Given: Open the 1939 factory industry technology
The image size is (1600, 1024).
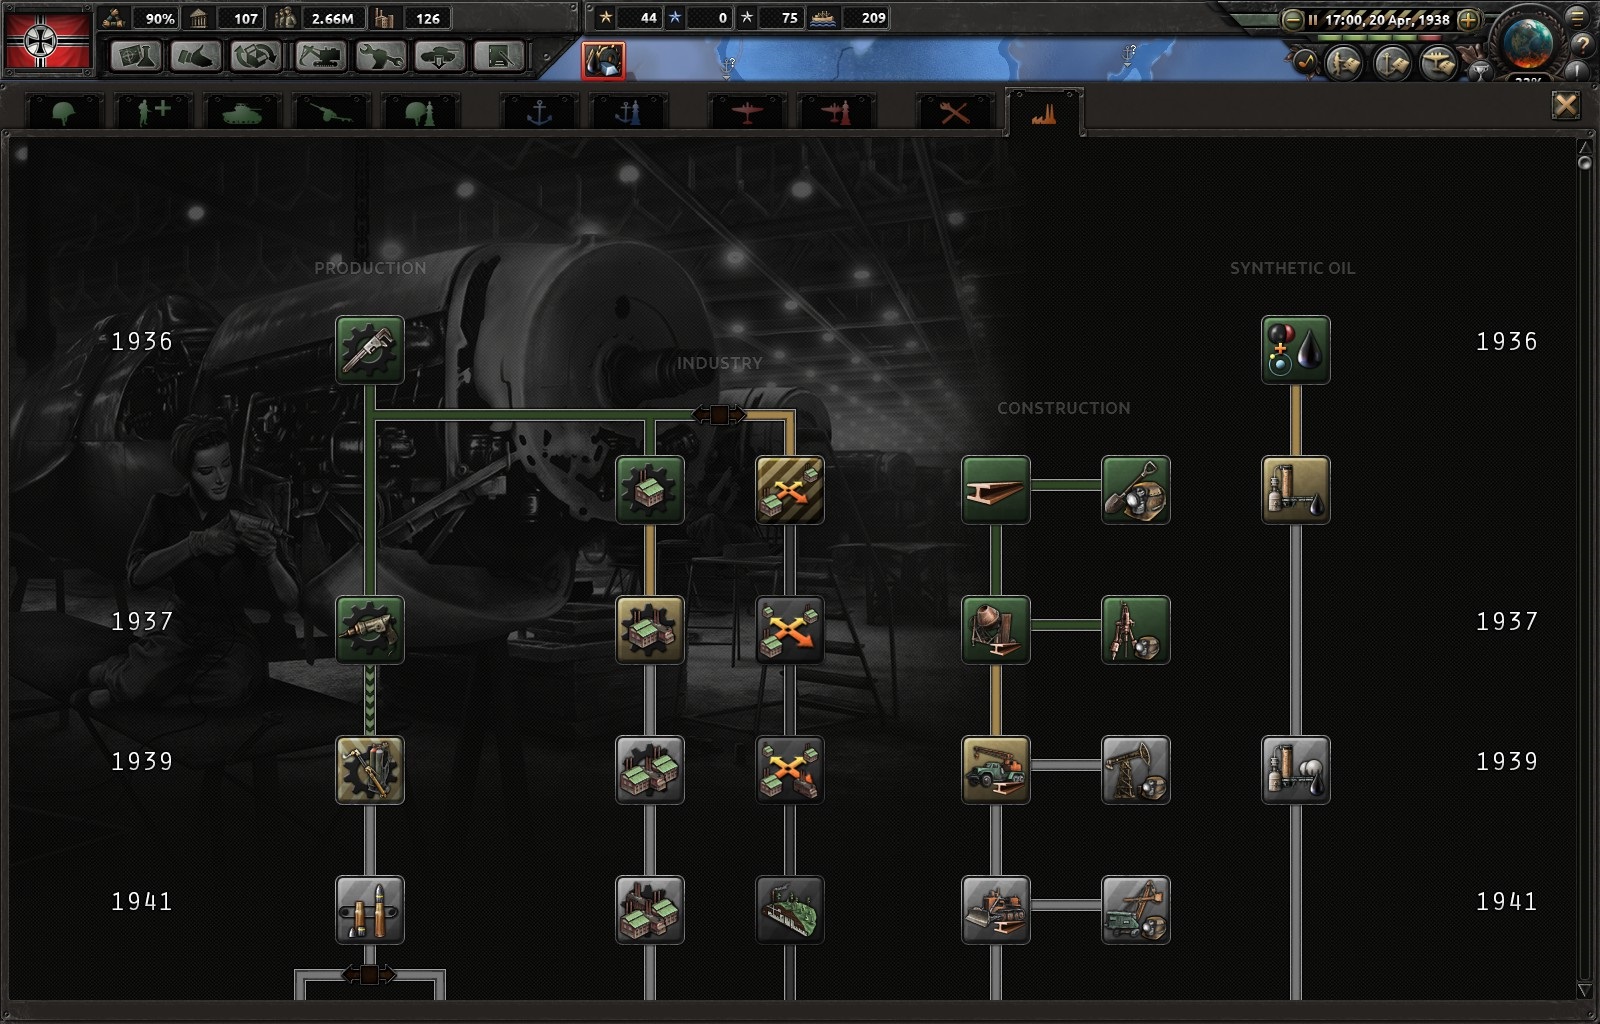Looking at the screenshot, I should point(650,770).
